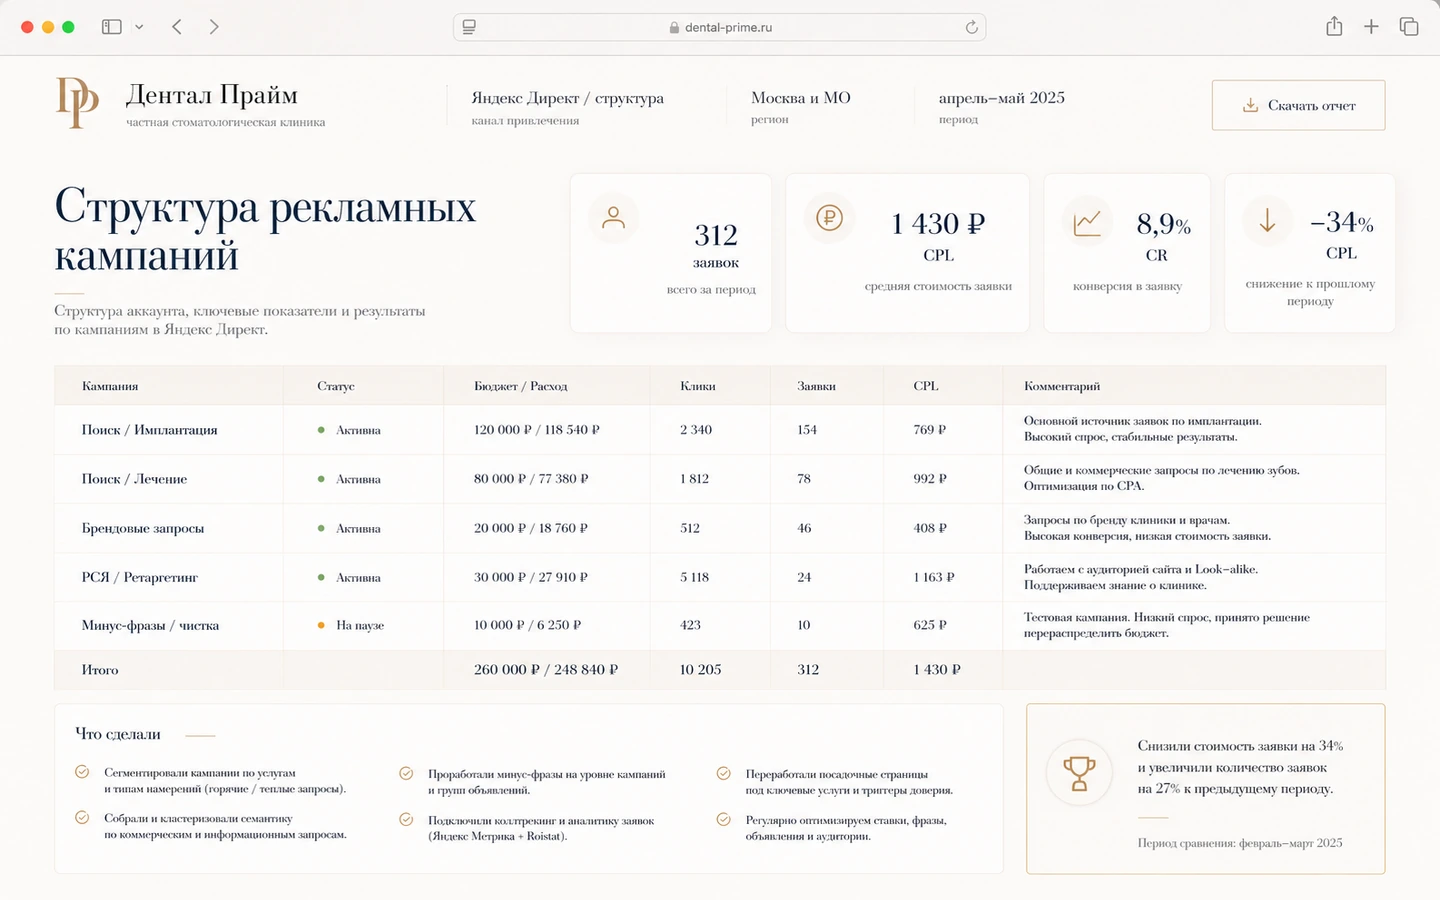This screenshot has width=1440, height=900.
Task: Click the 1 163 ₽ CPL value
Action: click(934, 577)
